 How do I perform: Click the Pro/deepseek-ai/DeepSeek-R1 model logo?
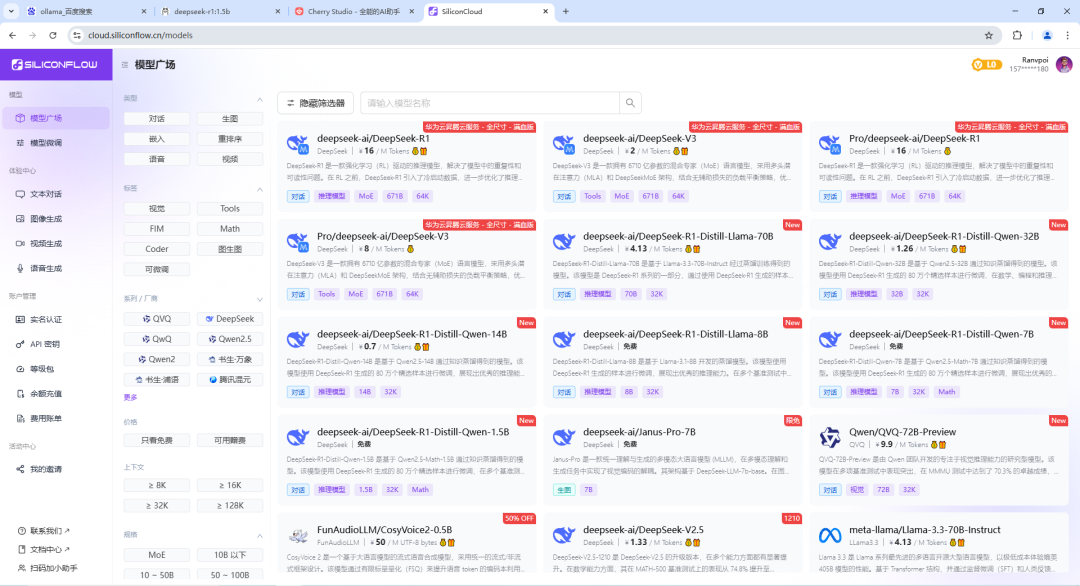pos(829,145)
